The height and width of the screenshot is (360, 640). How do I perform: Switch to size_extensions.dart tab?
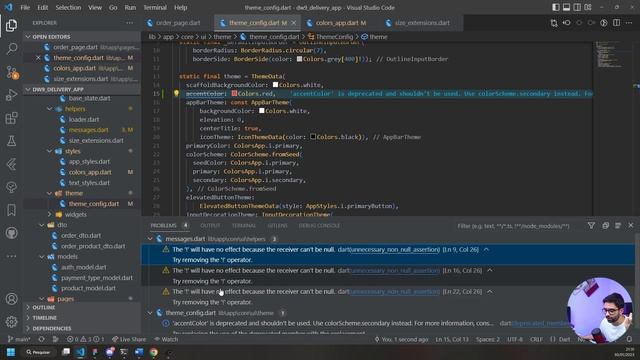tap(422, 23)
